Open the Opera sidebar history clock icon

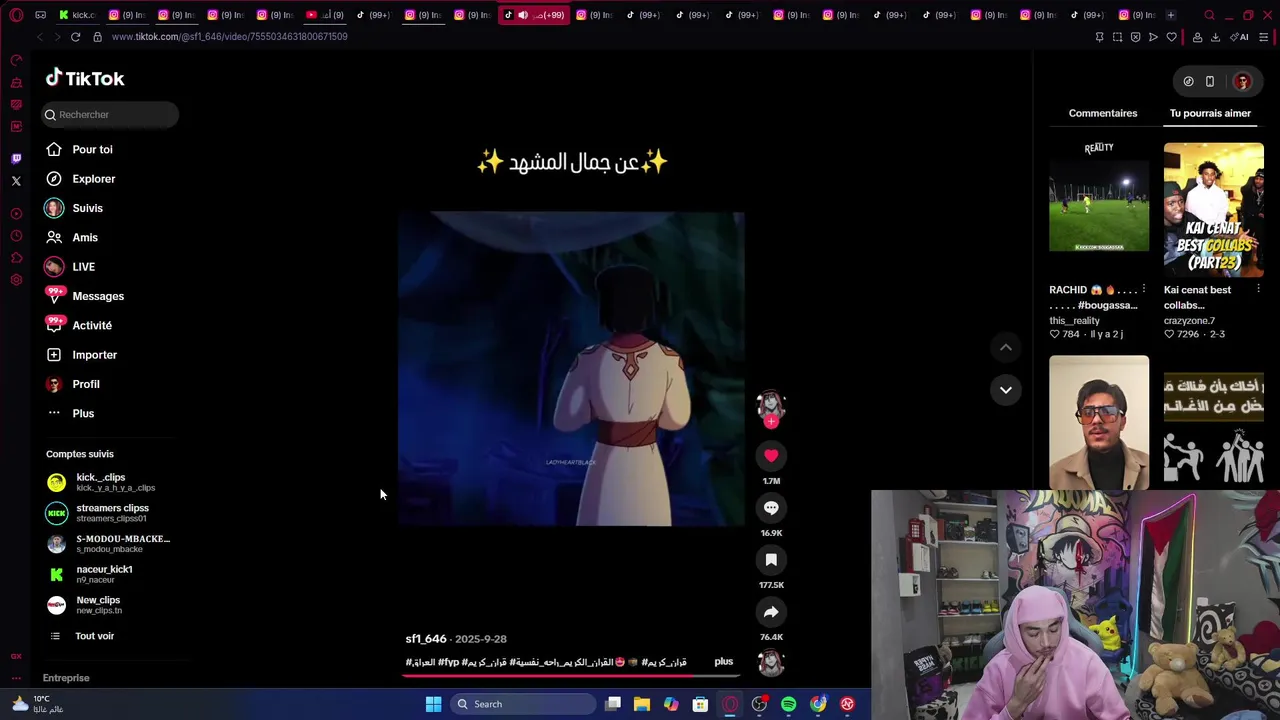pyautogui.click(x=16, y=236)
